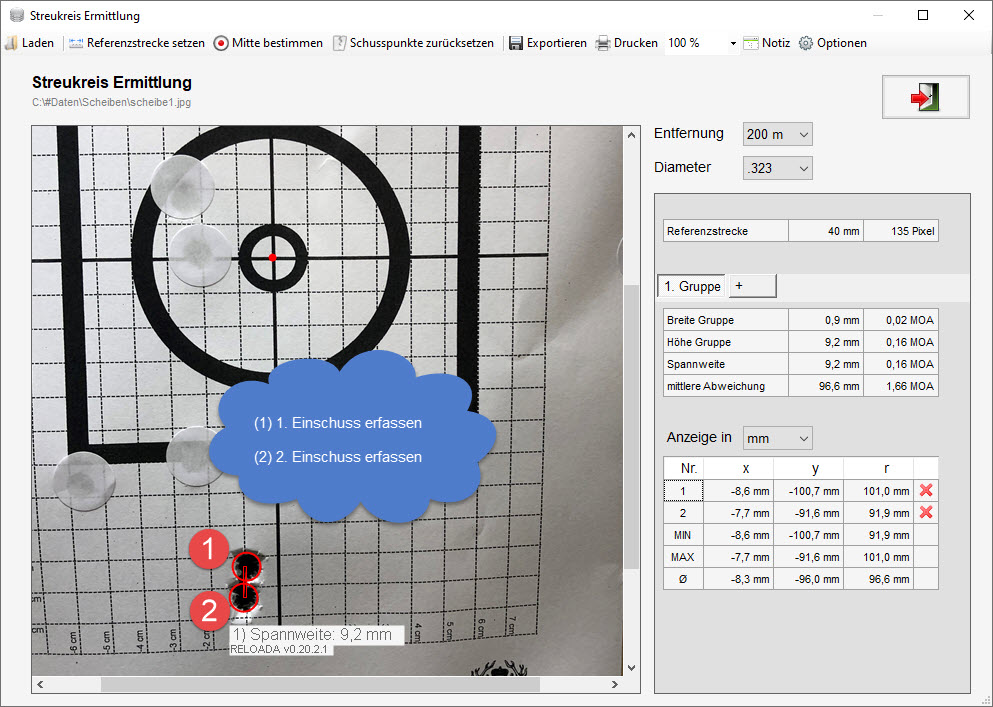Click the scroll left arrow of image

pyautogui.click(x=41, y=685)
